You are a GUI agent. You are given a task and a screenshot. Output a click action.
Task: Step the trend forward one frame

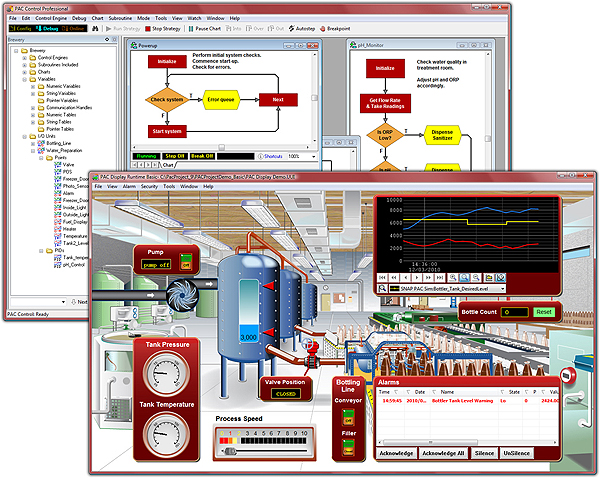click(x=417, y=277)
